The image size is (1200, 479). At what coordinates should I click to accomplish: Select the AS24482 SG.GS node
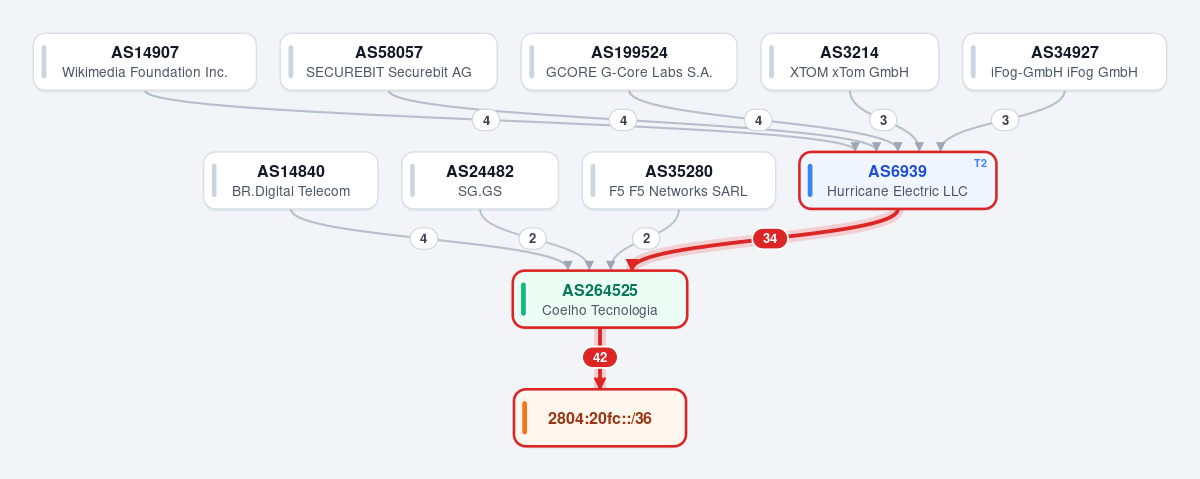pos(480,181)
